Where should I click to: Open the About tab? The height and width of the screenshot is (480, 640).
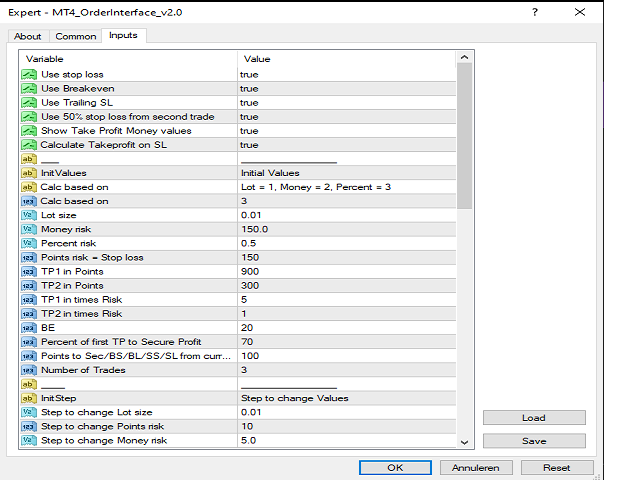(x=28, y=36)
